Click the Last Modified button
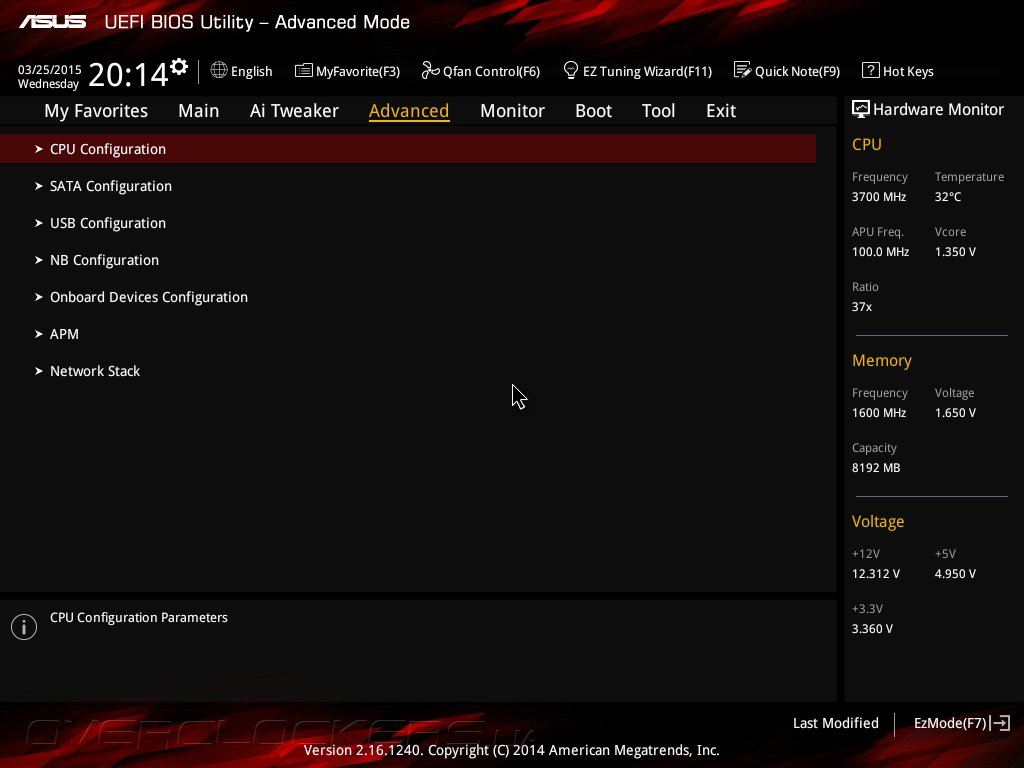This screenshot has height=768, width=1024. pos(835,723)
